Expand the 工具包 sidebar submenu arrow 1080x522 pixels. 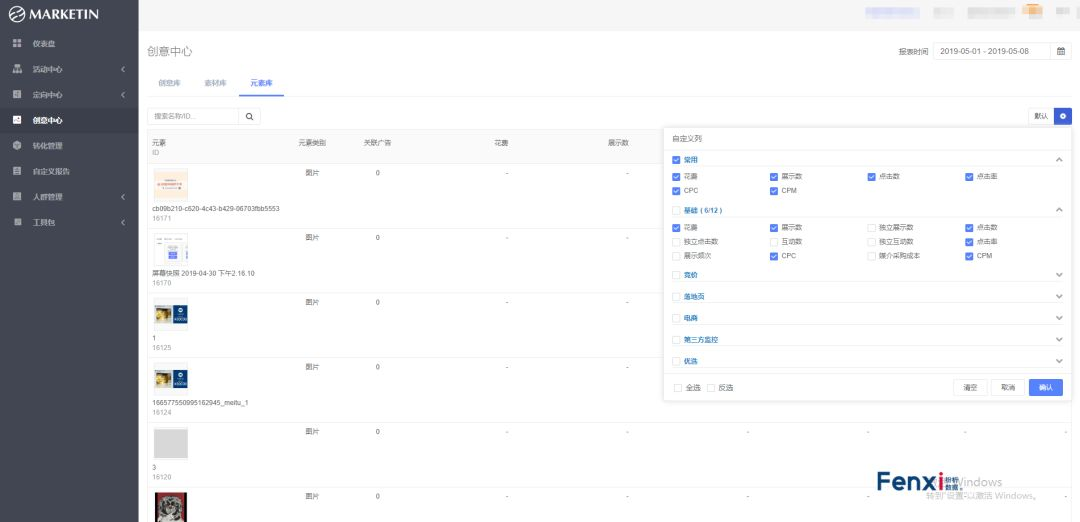[123, 222]
